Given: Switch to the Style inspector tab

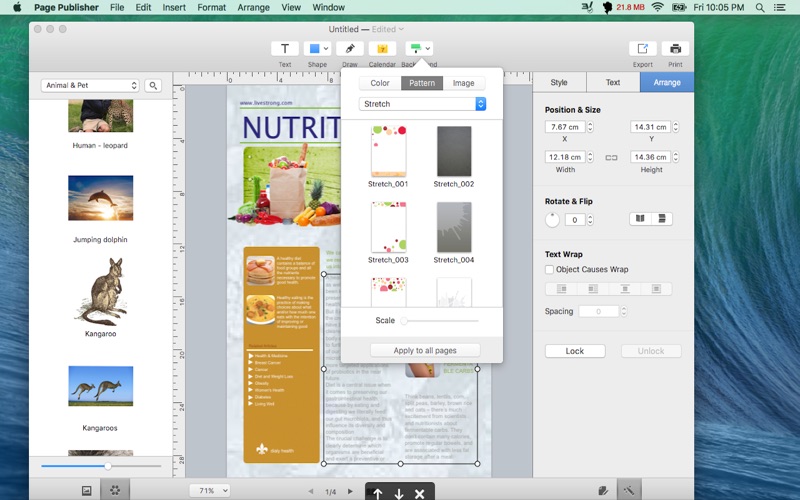Looking at the screenshot, I should [559, 82].
